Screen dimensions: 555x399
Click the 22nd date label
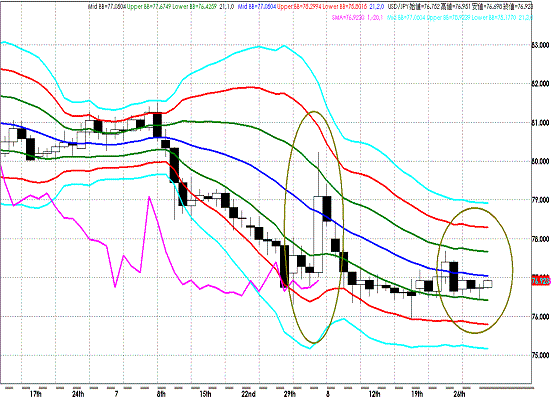pos(249,394)
